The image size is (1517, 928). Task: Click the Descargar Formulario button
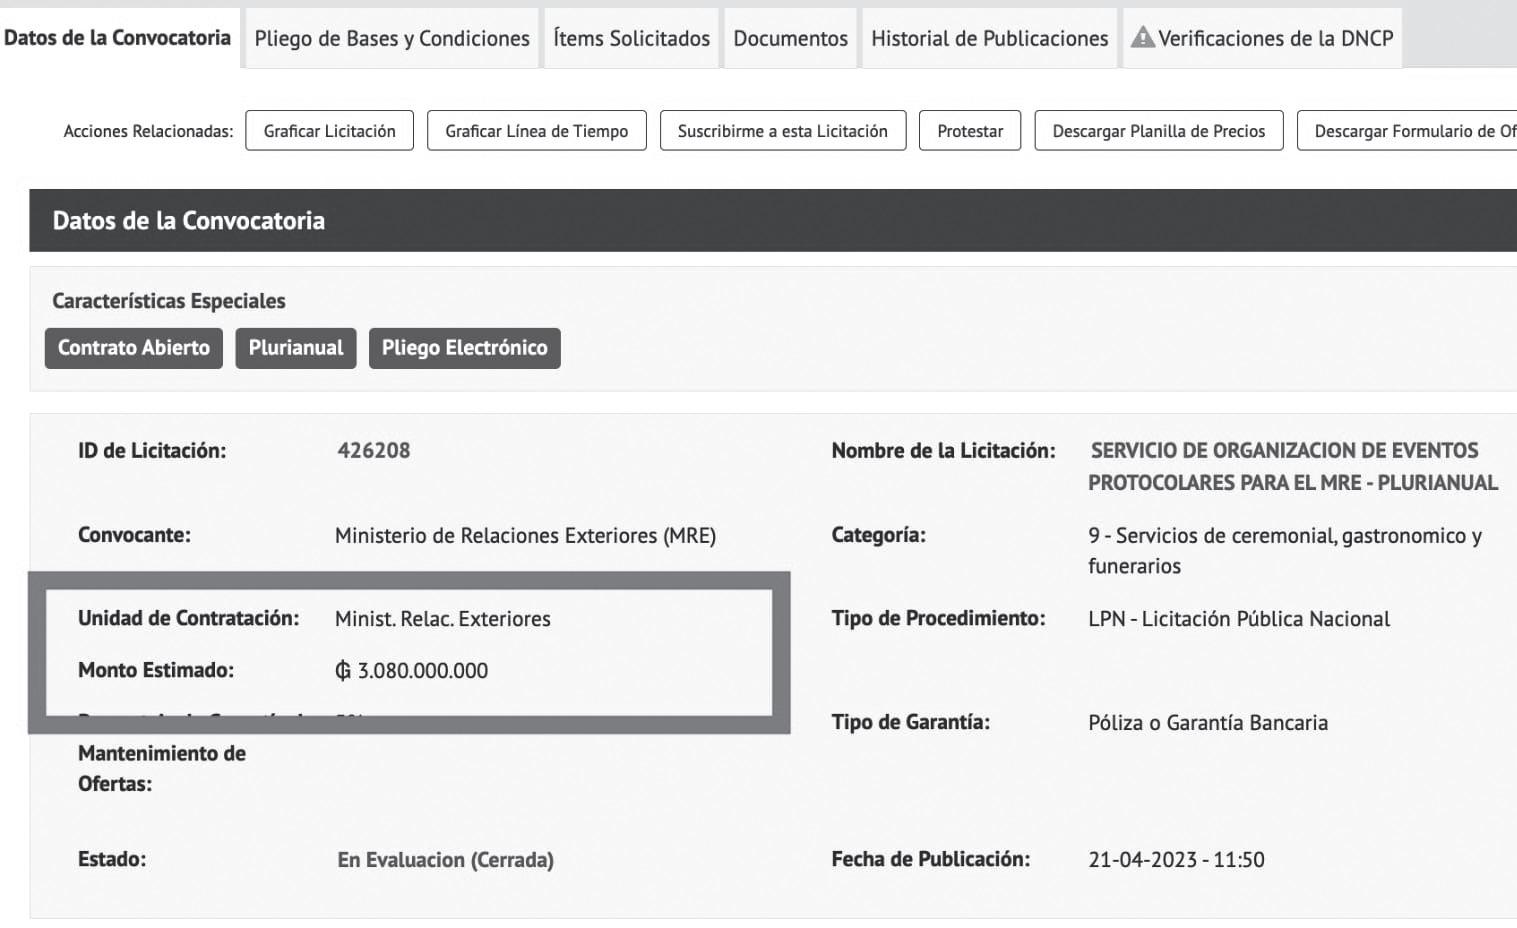(x=1407, y=131)
